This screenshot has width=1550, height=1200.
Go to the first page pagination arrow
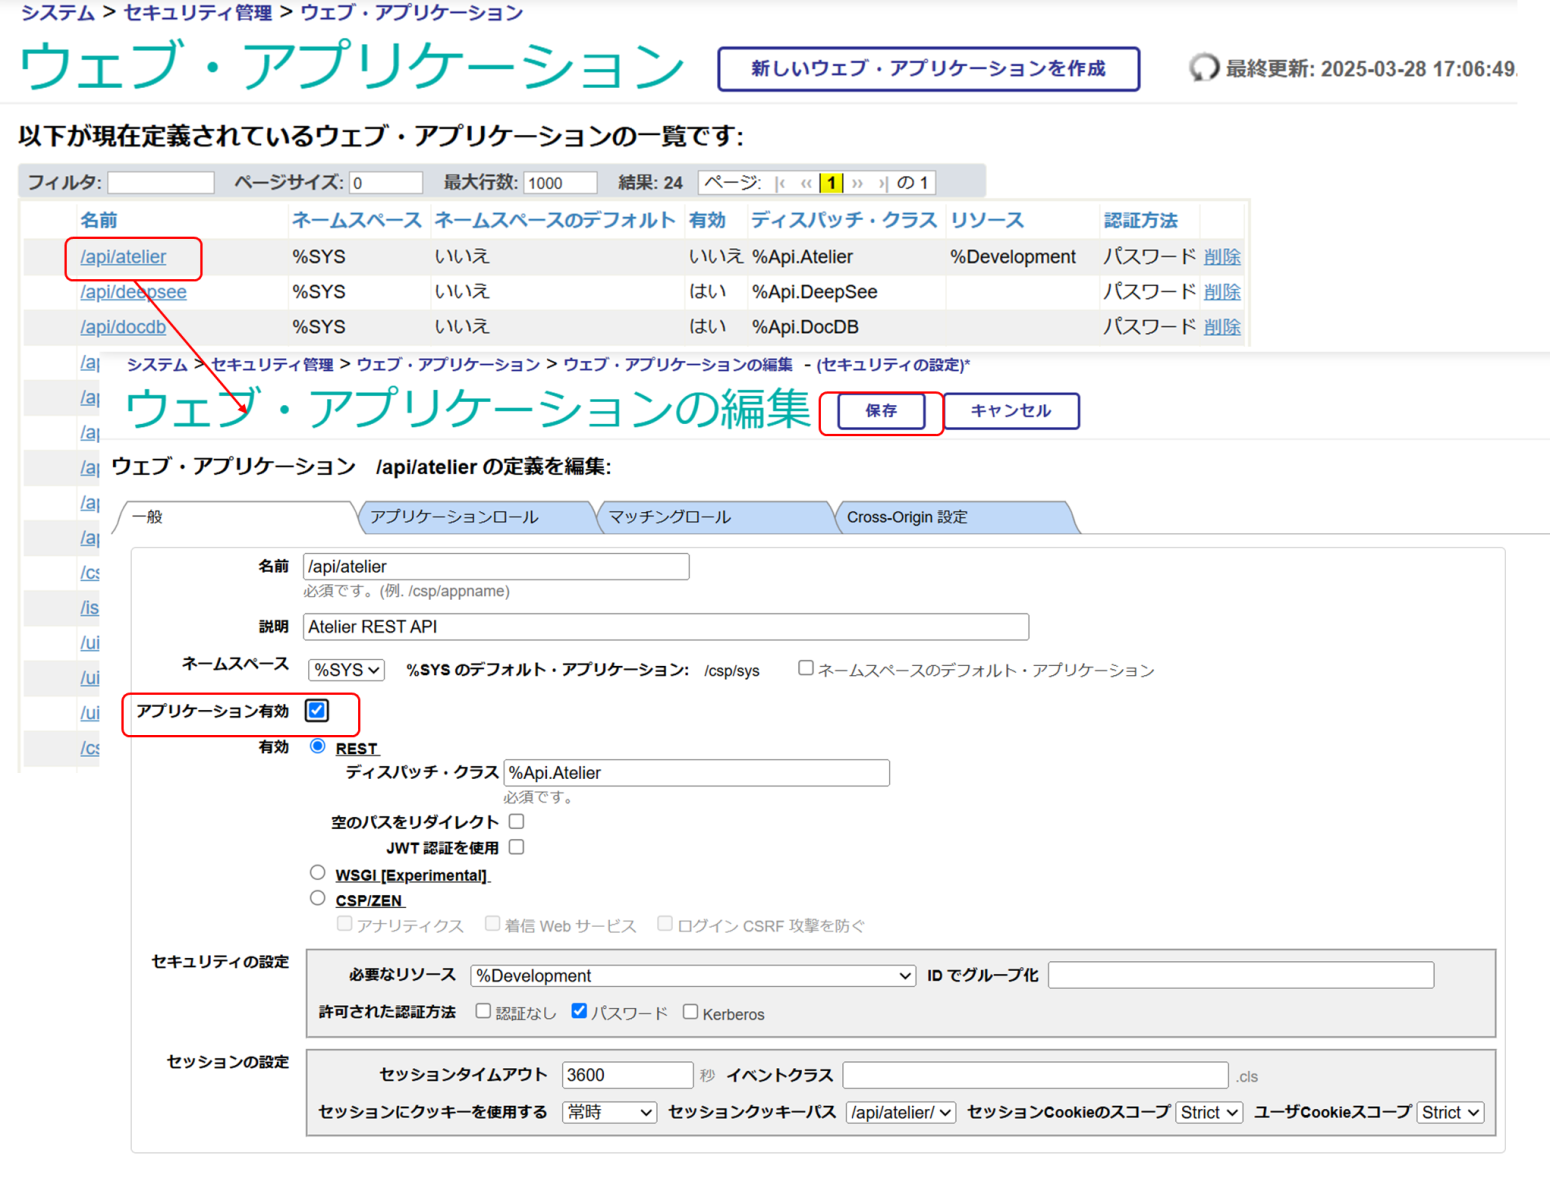[780, 183]
